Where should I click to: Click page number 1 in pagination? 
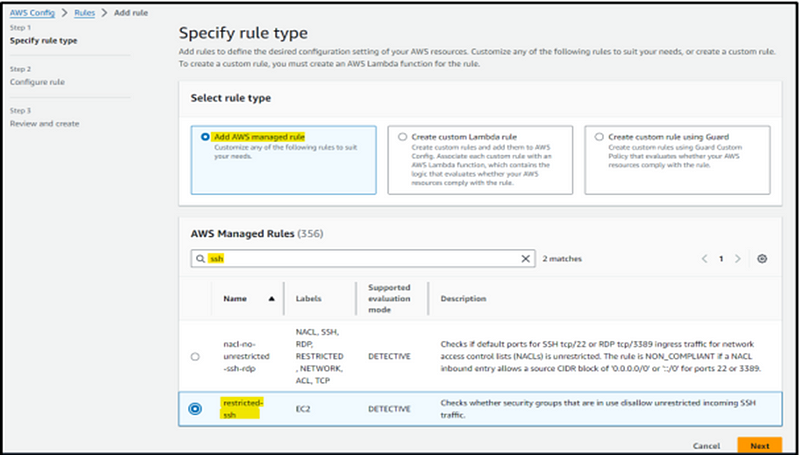(x=721, y=259)
